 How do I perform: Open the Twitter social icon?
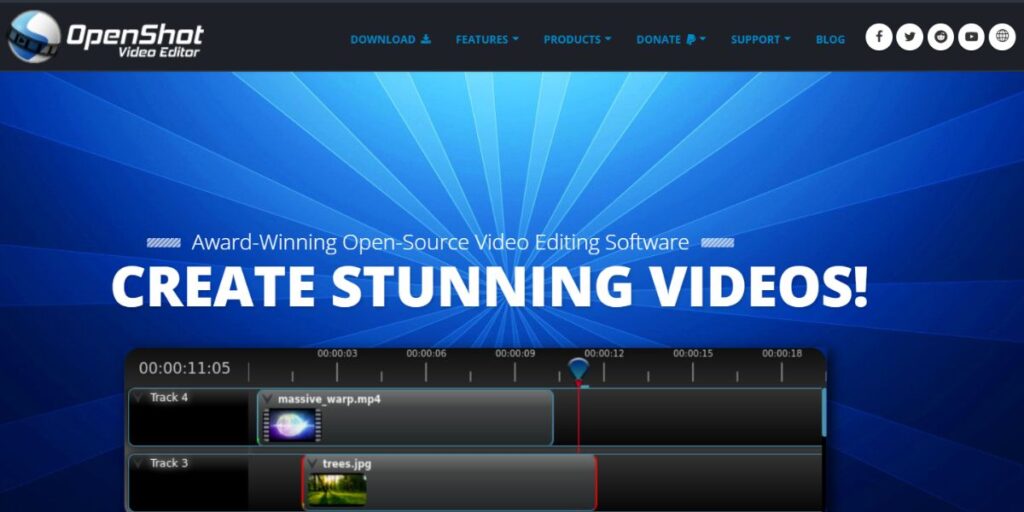(x=910, y=37)
